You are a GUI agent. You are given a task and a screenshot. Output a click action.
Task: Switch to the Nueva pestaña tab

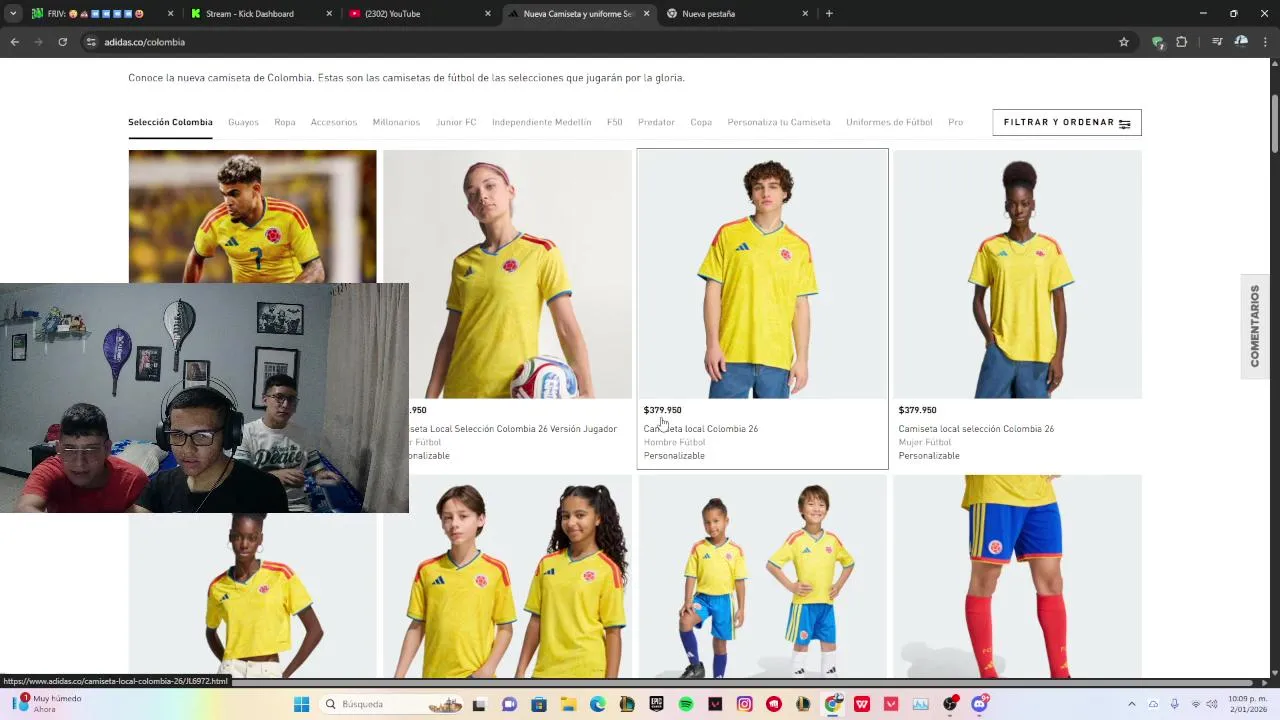point(737,14)
